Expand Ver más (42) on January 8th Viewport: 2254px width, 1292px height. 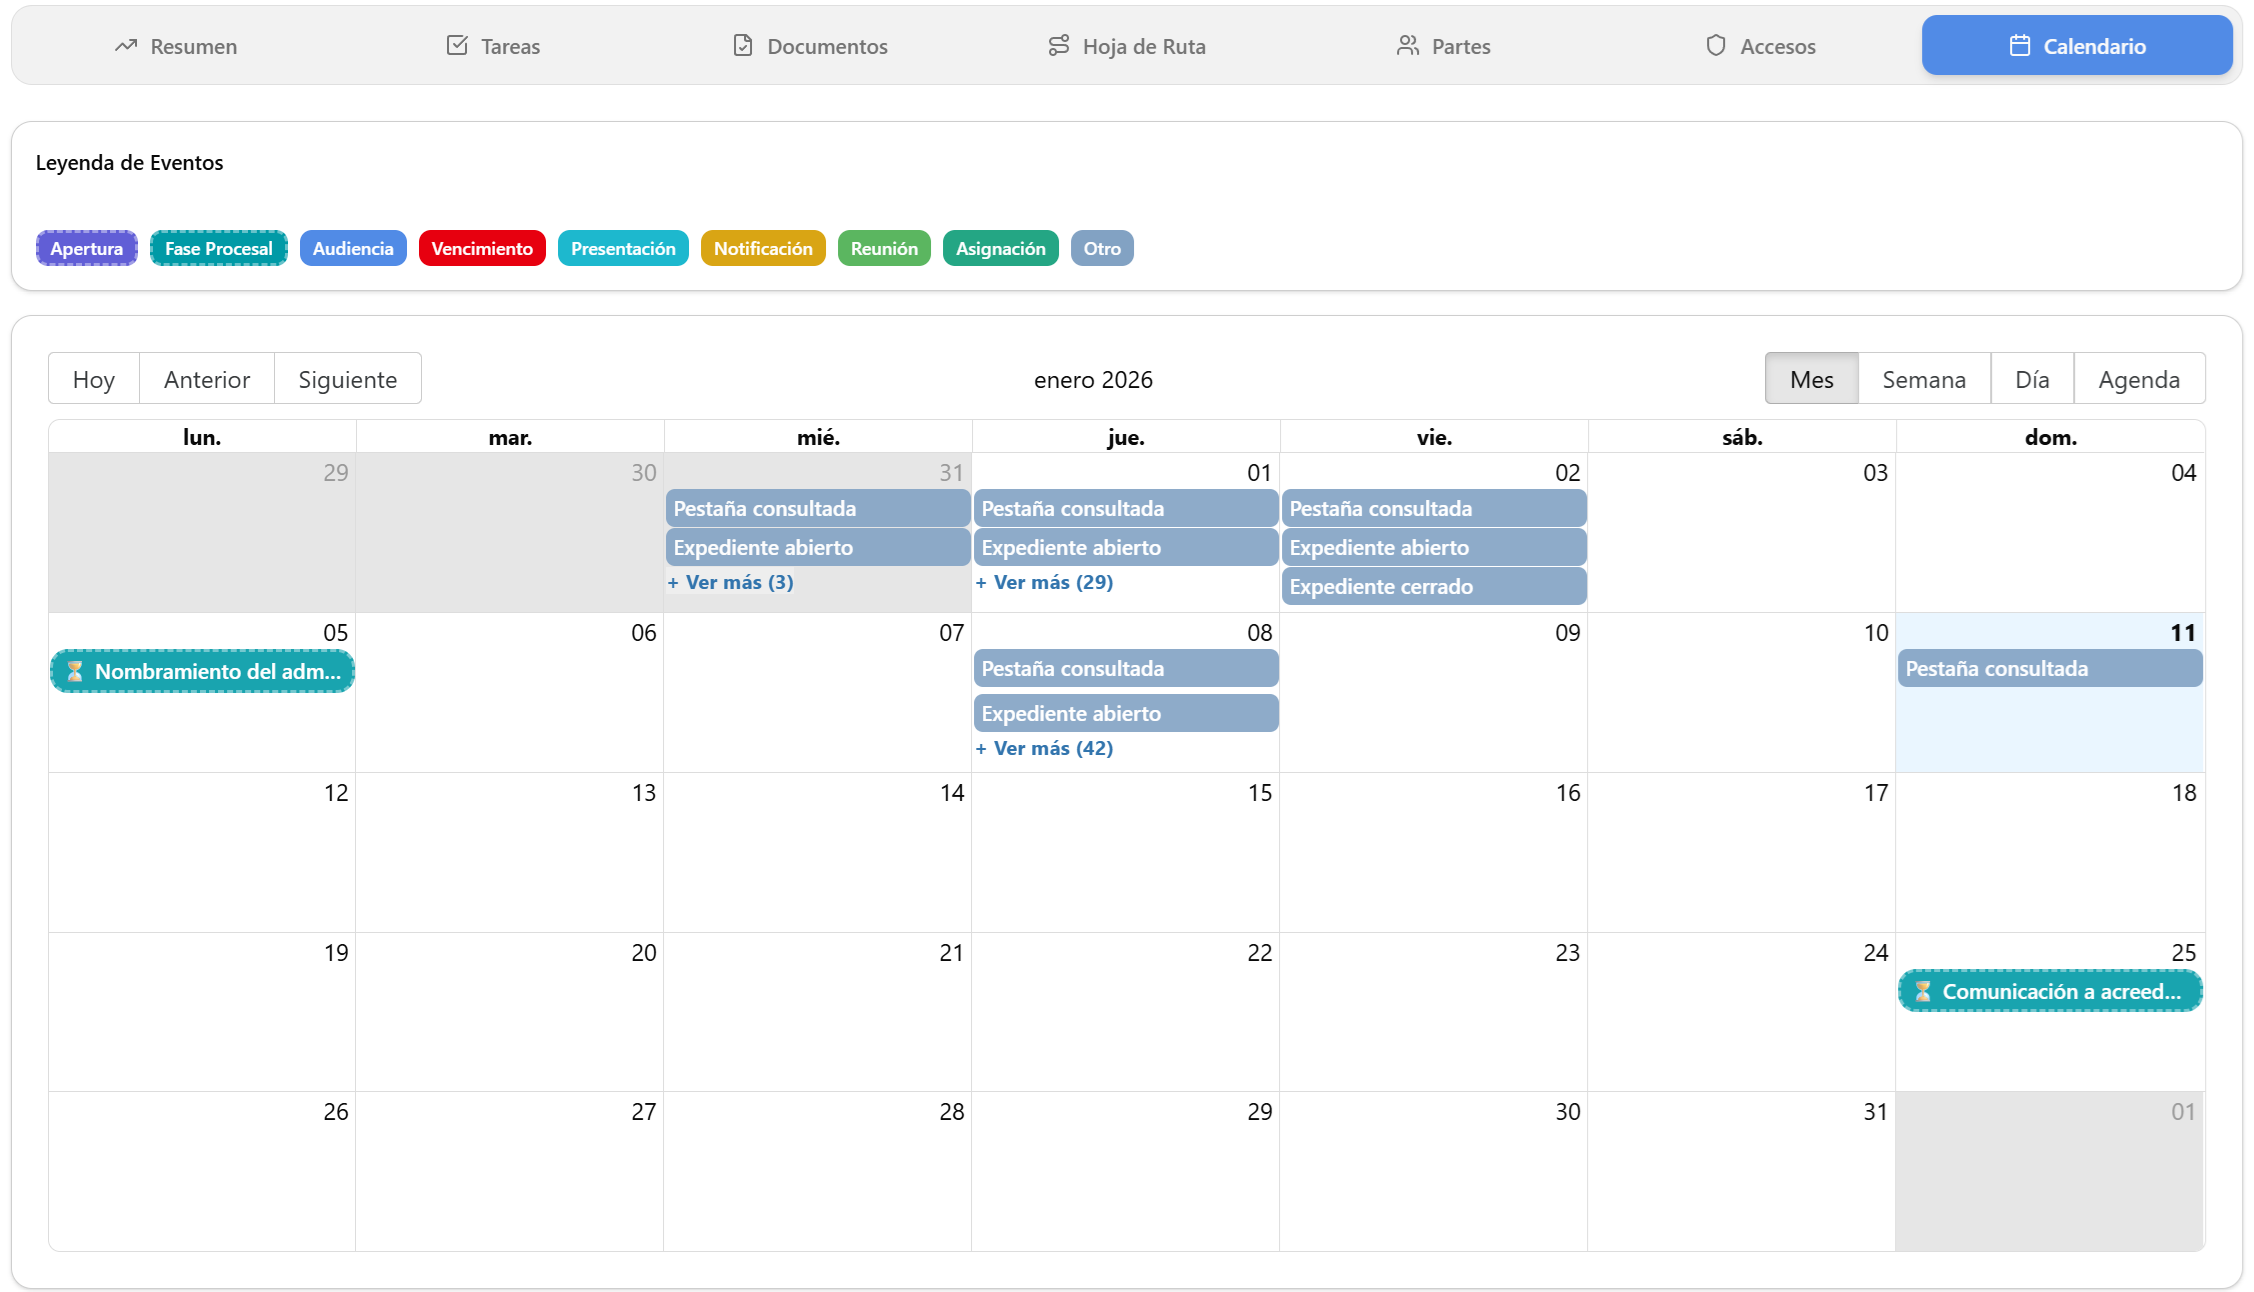pyautogui.click(x=1045, y=747)
